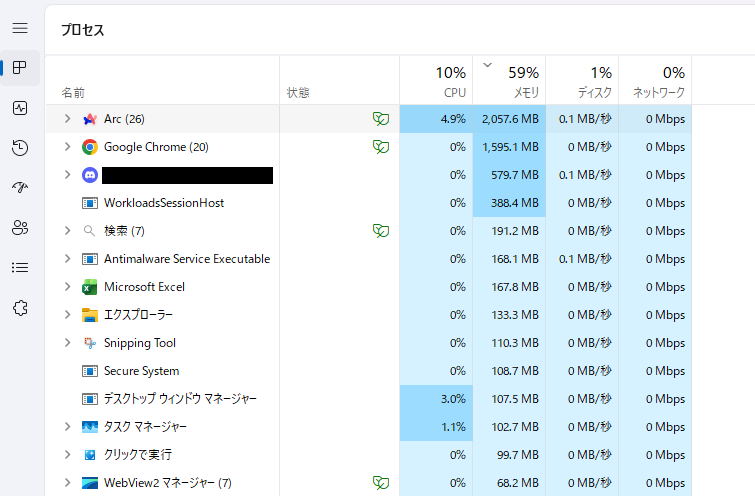Image resolution: width=755 pixels, height=496 pixels.
Task: Click the 99.7 MB memory cell
Action: 509,455
